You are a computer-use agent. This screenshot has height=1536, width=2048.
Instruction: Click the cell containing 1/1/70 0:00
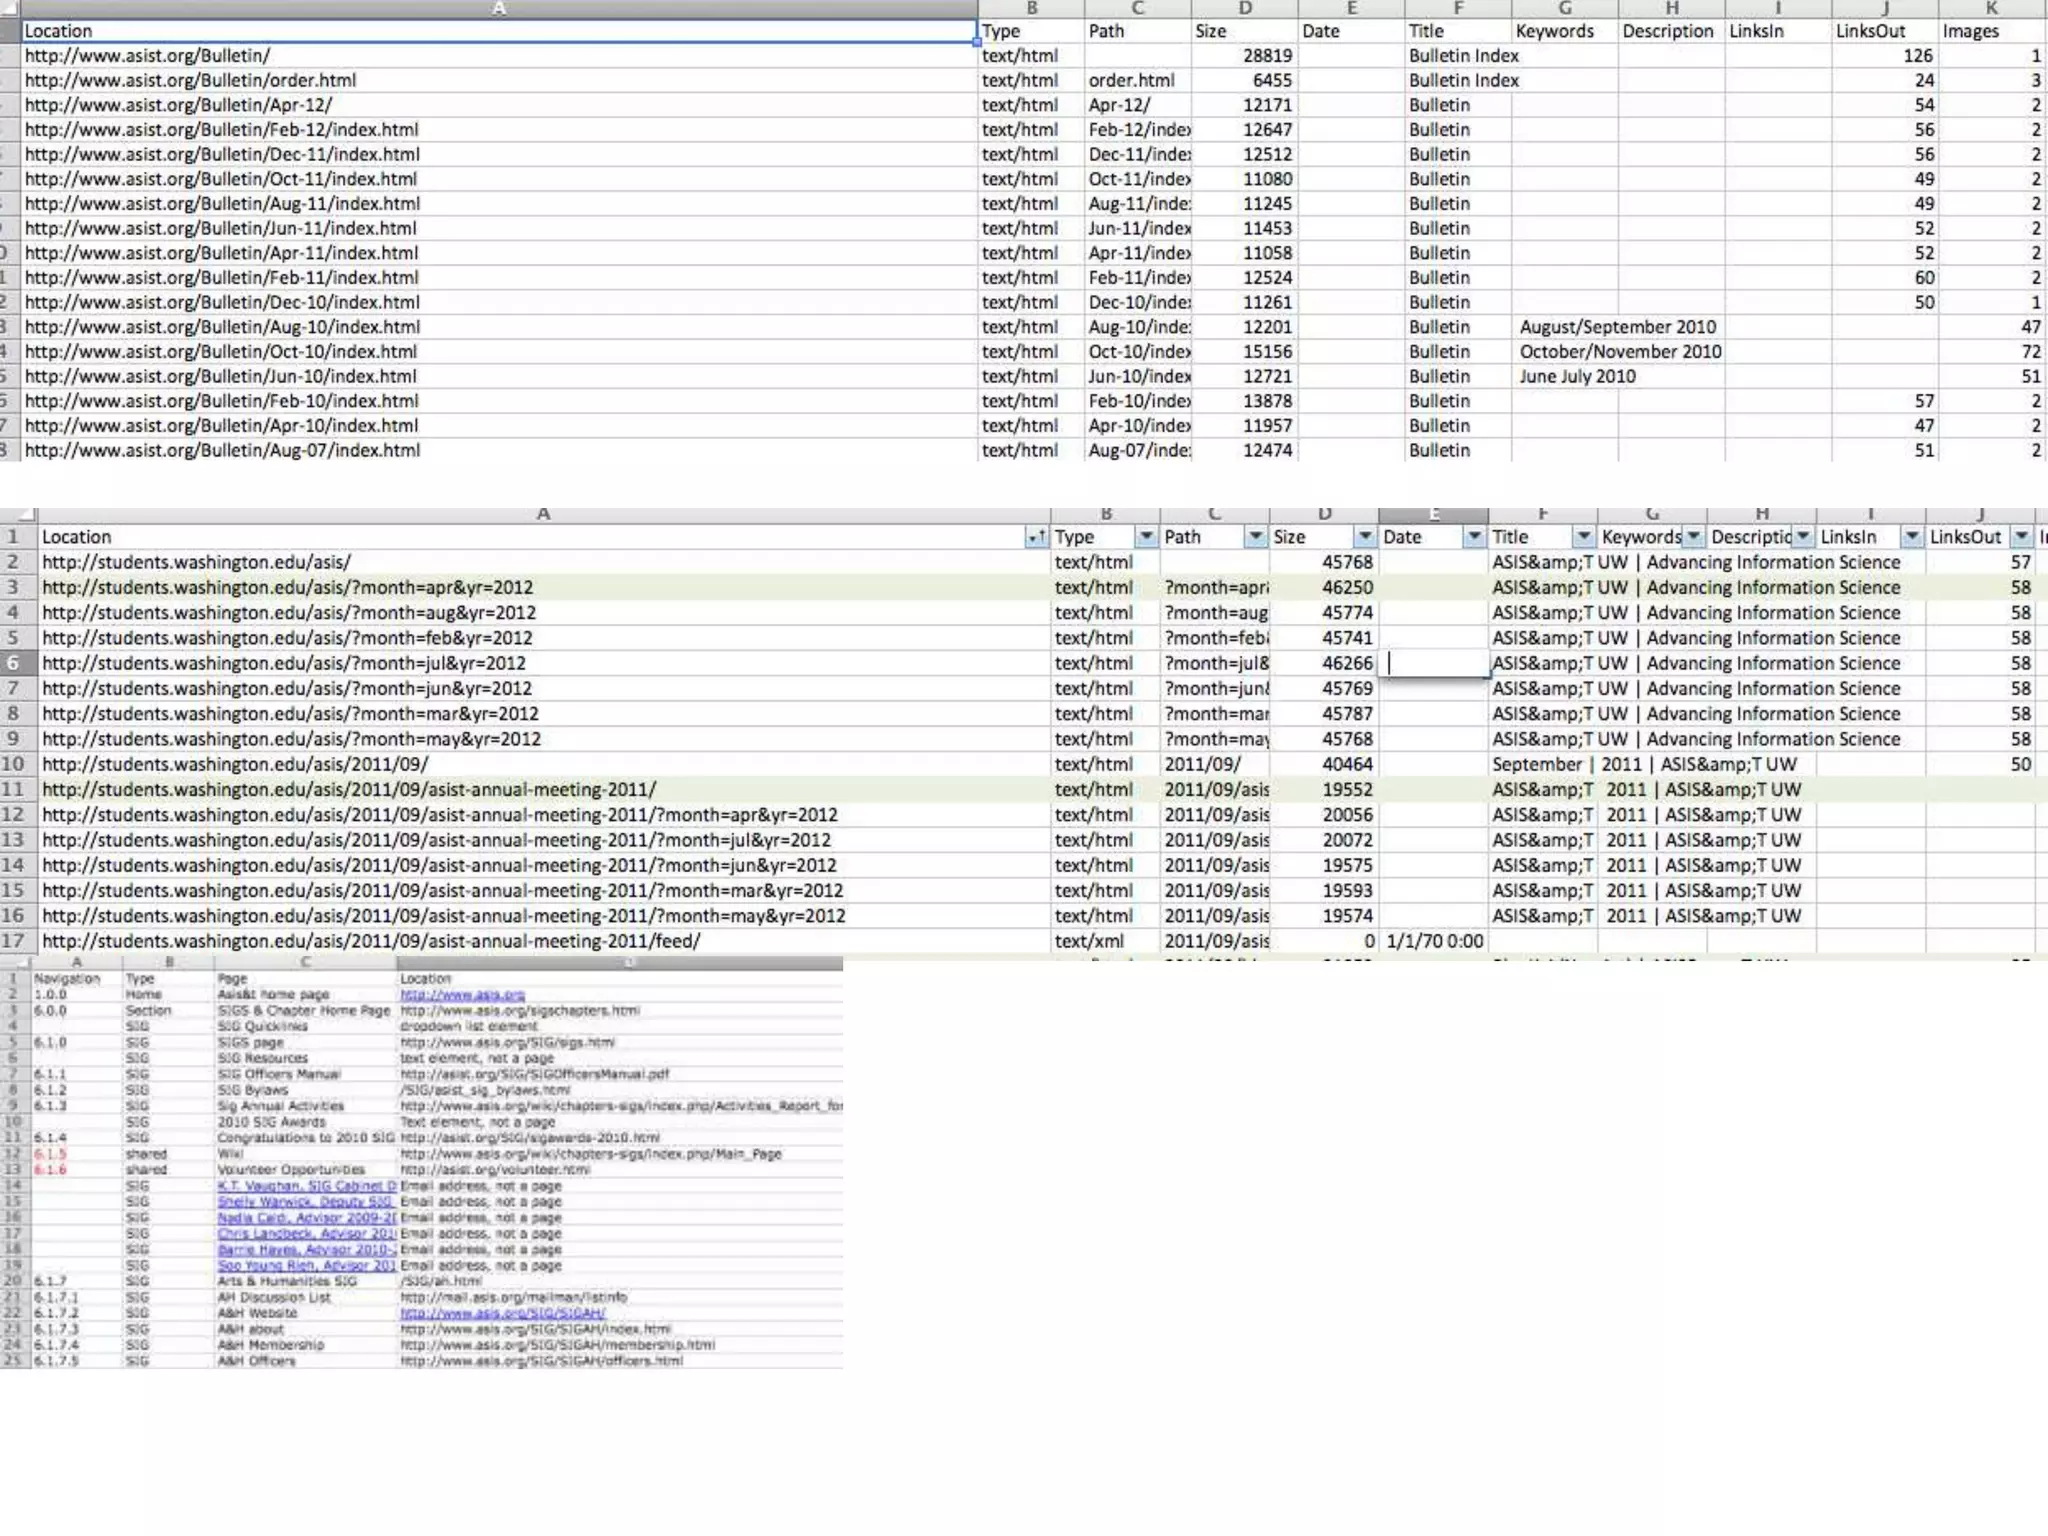click(1433, 941)
